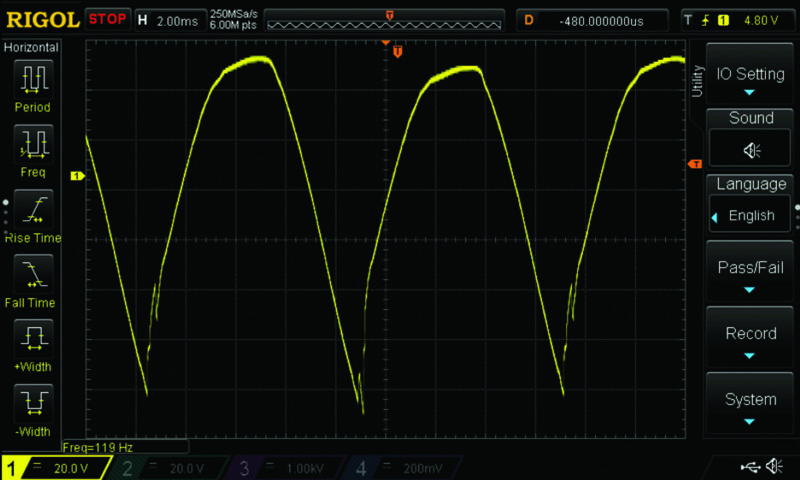Viewport: 800px width, 480px height.
Task: Change the Language set to English
Action: pos(750,215)
